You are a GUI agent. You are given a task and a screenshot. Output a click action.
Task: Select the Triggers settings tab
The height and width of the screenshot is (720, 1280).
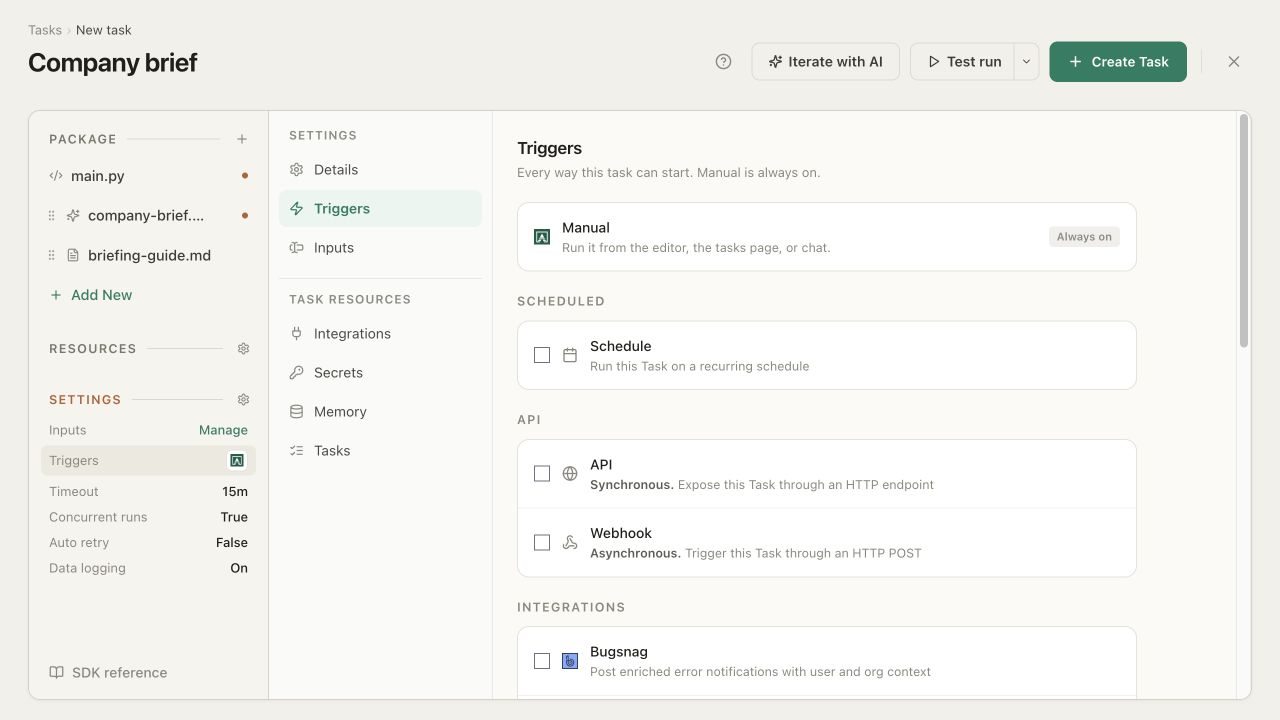click(380, 209)
